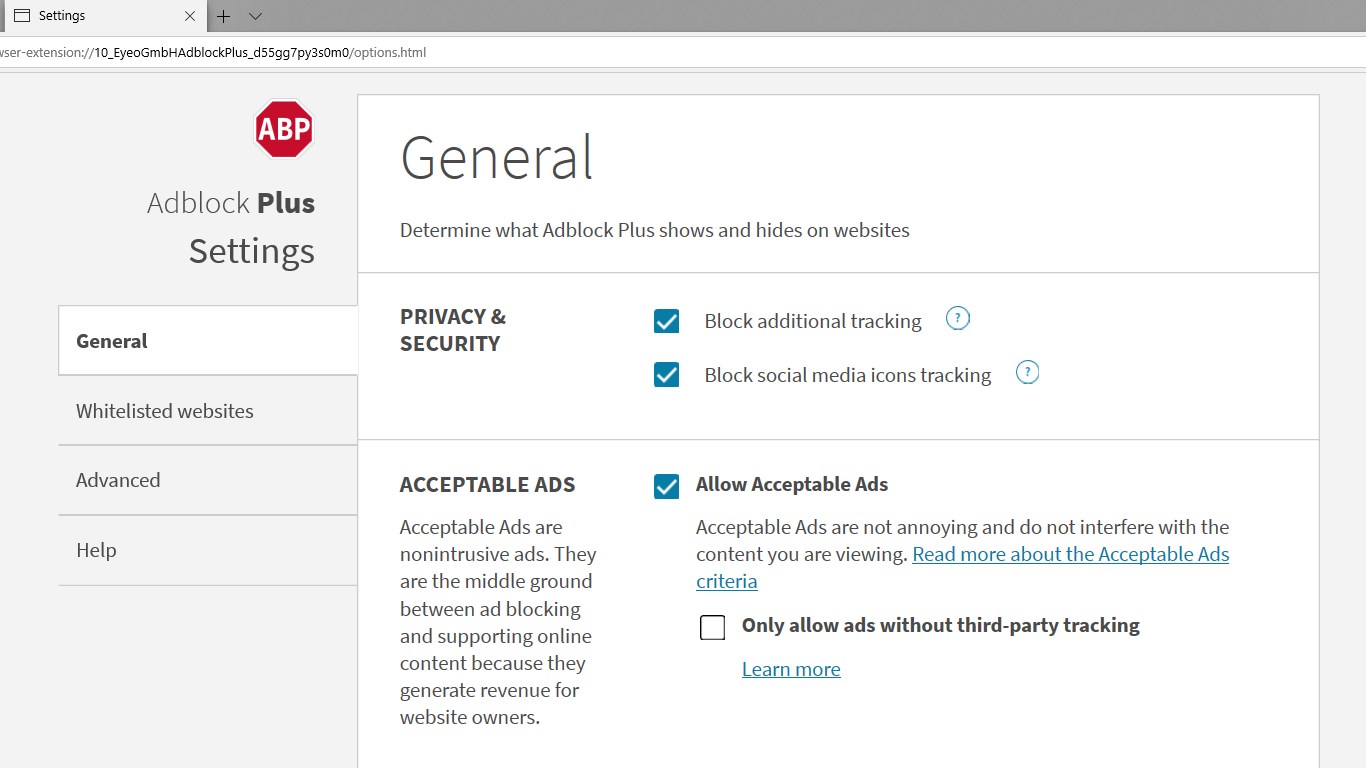Go to the Help section
This screenshot has width=1366, height=768.
point(96,550)
